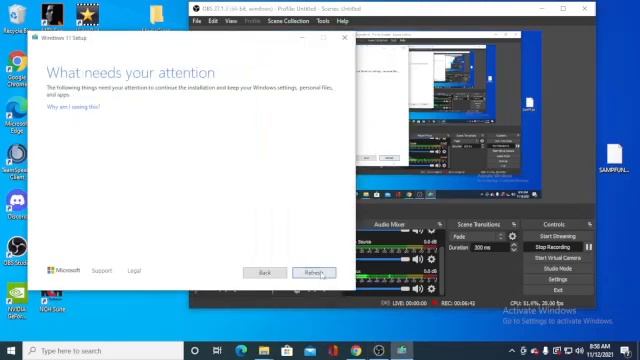Open OBS View menu
Viewport: 640px width, 360px height.
coord(231,21)
